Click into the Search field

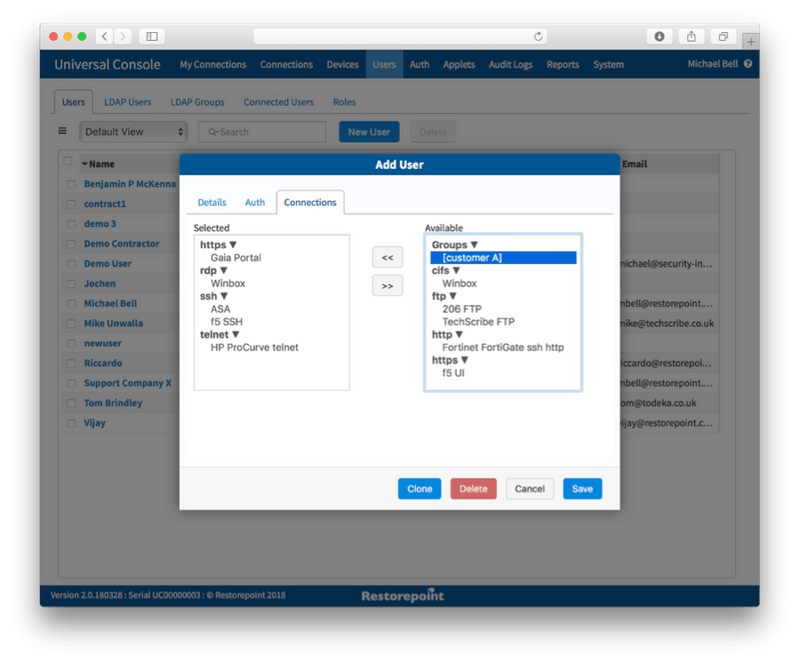pyautogui.click(x=262, y=132)
